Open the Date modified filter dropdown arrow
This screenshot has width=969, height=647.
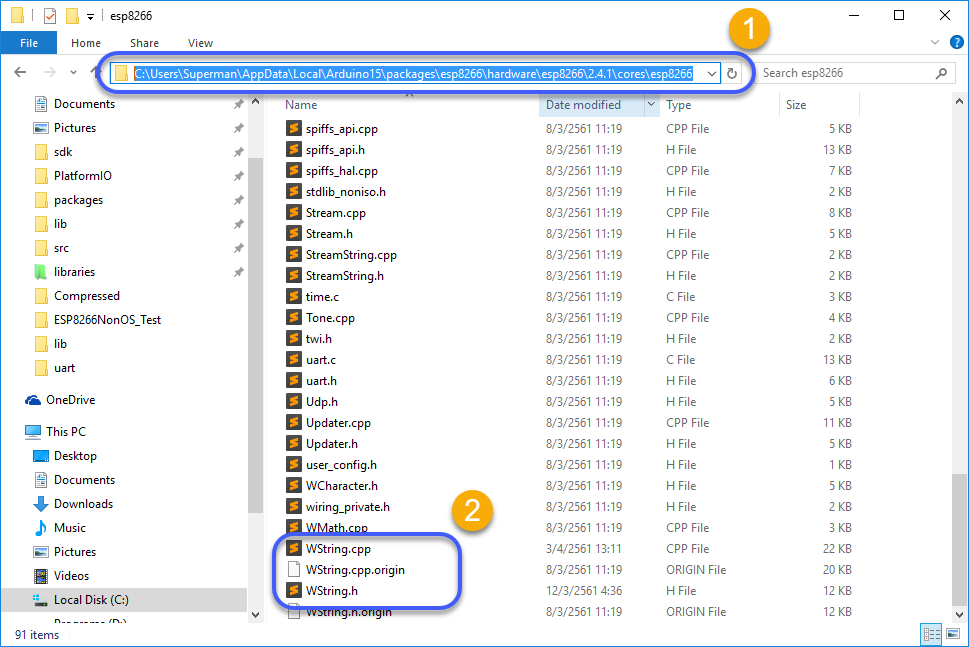click(651, 105)
